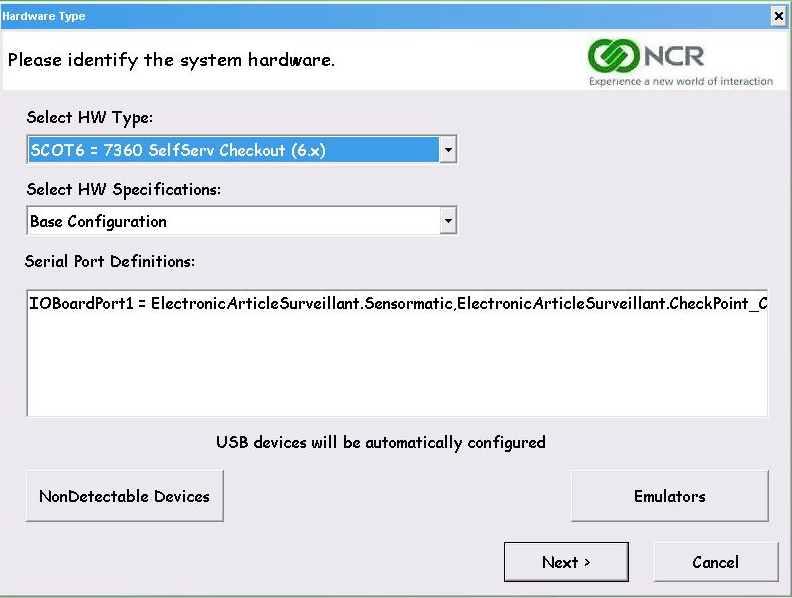Select the IOBoardPort1 definition line

[398, 304]
